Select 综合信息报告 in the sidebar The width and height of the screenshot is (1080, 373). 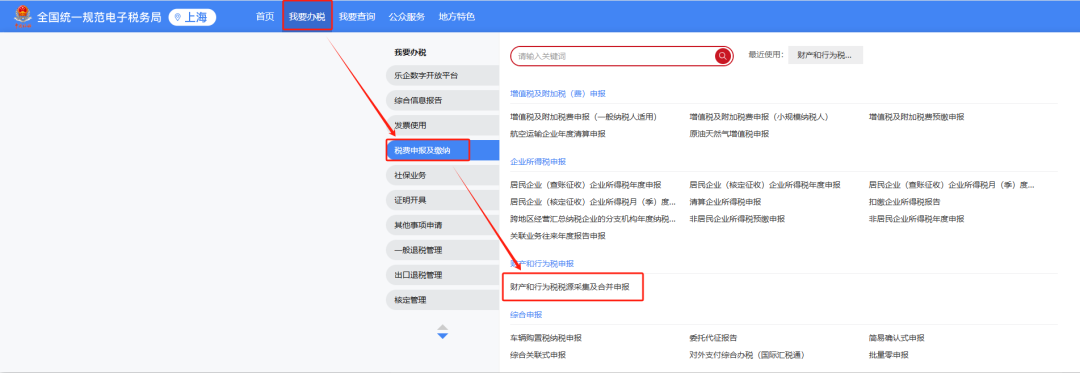pos(442,100)
